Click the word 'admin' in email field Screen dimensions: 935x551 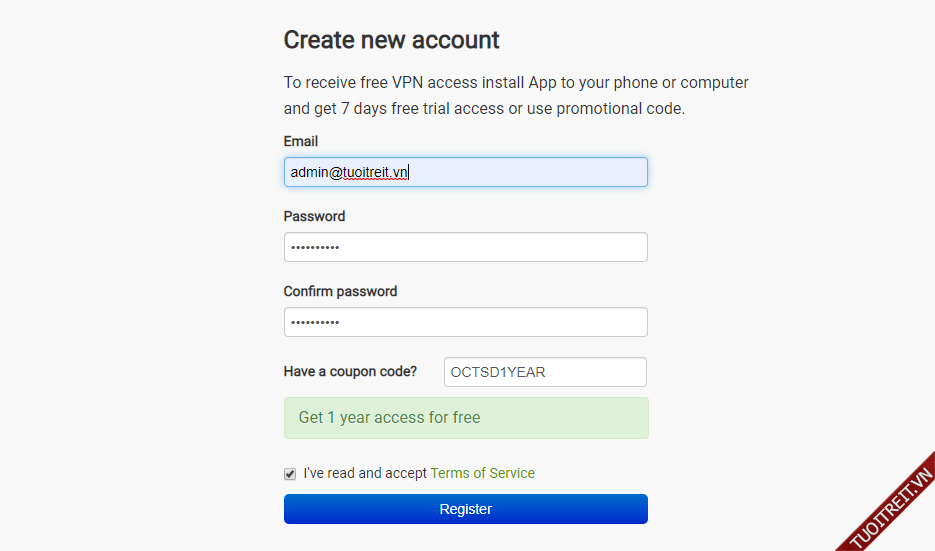point(308,172)
